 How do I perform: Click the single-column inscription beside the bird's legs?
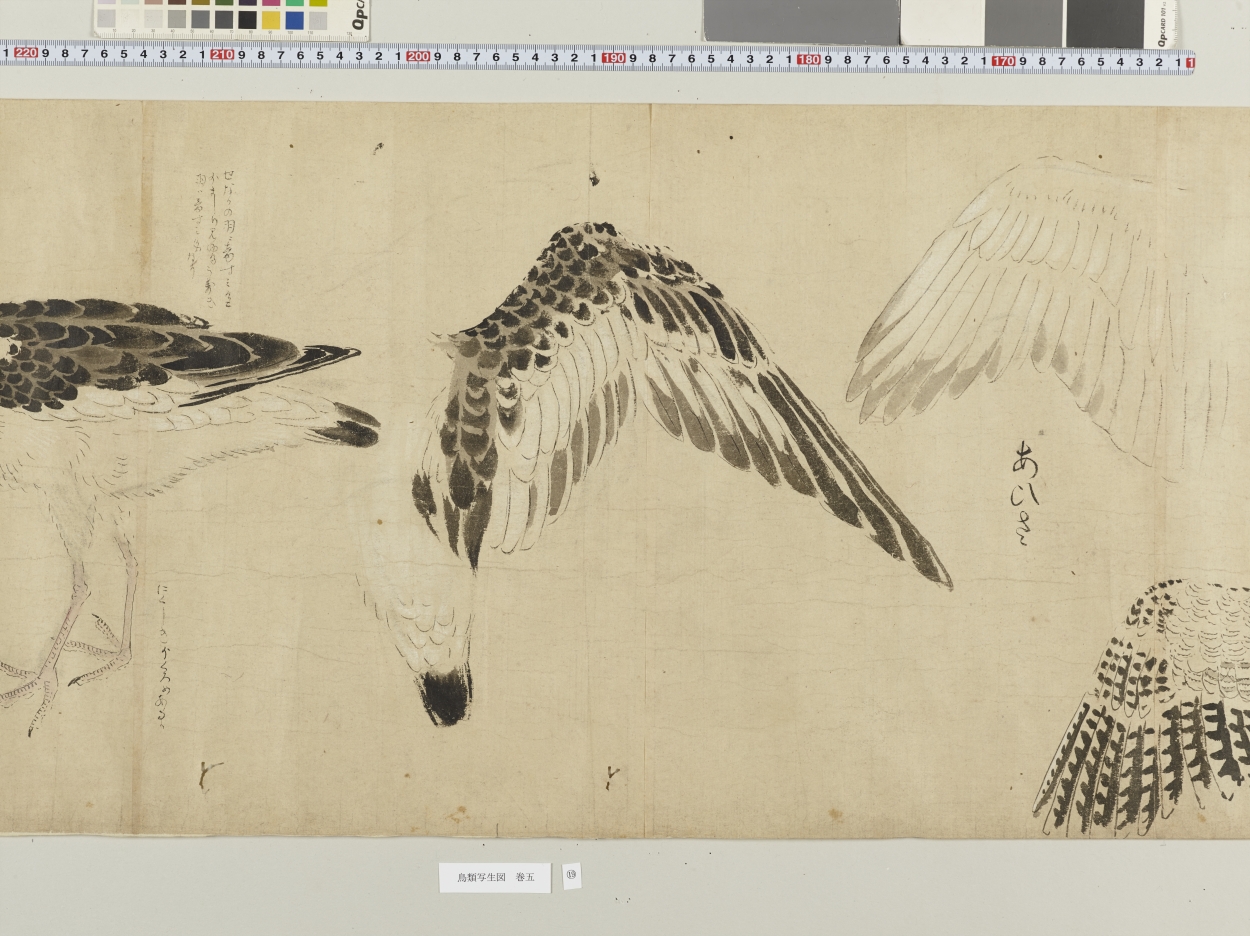(x=165, y=658)
